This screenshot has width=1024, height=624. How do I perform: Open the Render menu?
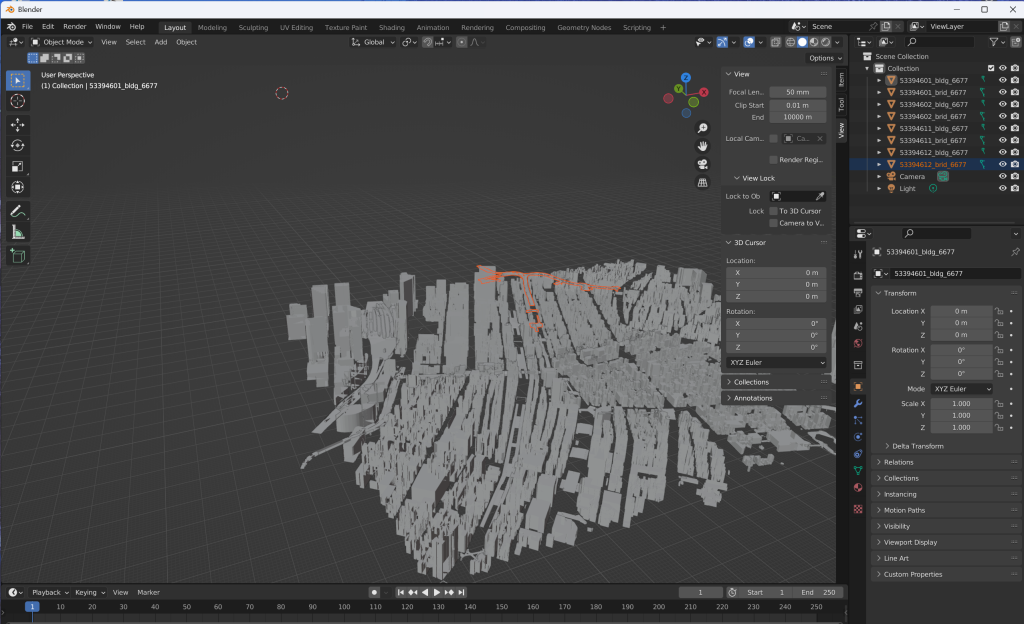(75, 26)
